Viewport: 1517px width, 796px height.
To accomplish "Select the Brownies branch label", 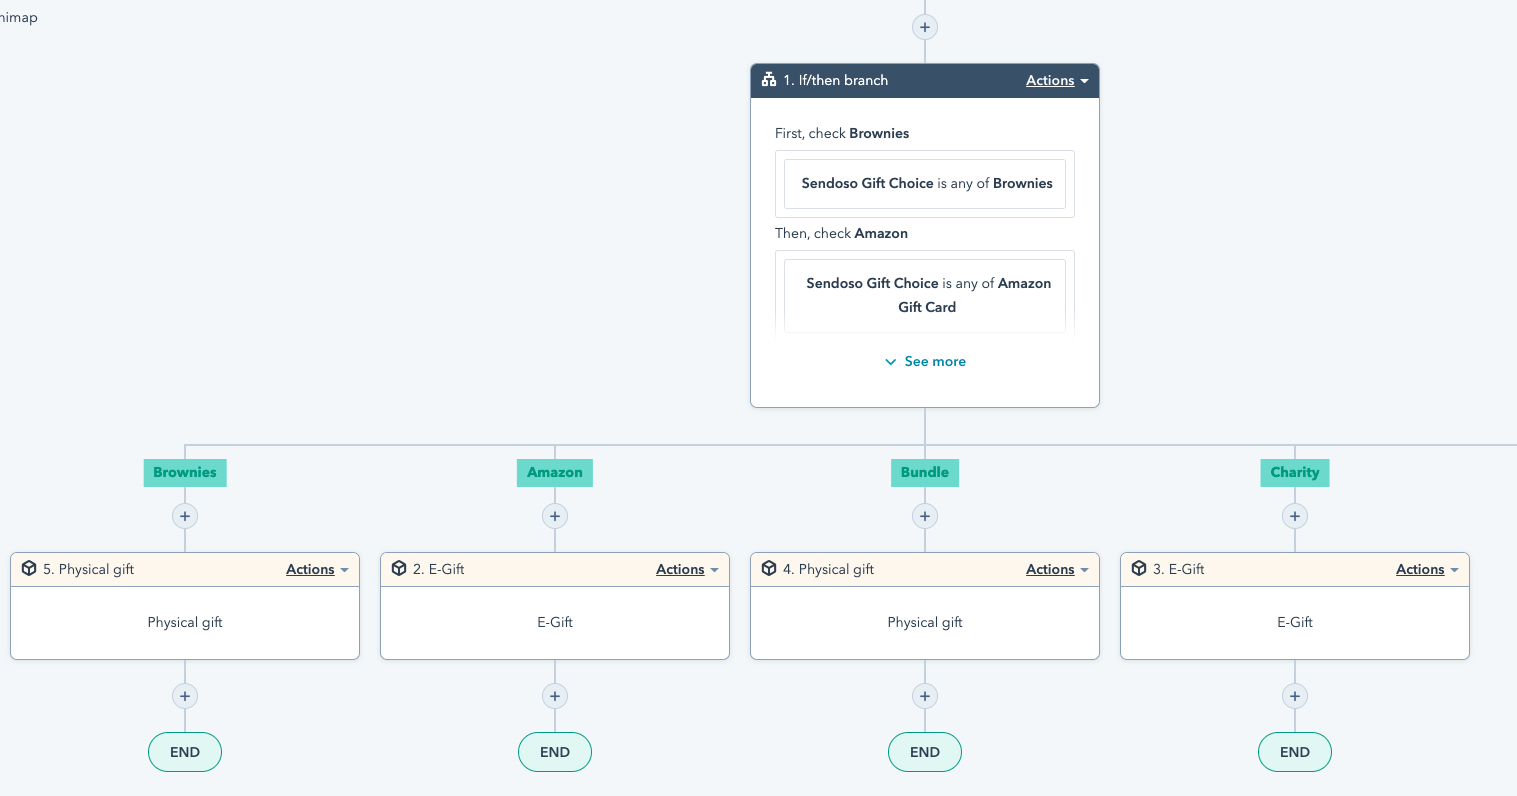I will pyautogui.click(x=185, y=473).
